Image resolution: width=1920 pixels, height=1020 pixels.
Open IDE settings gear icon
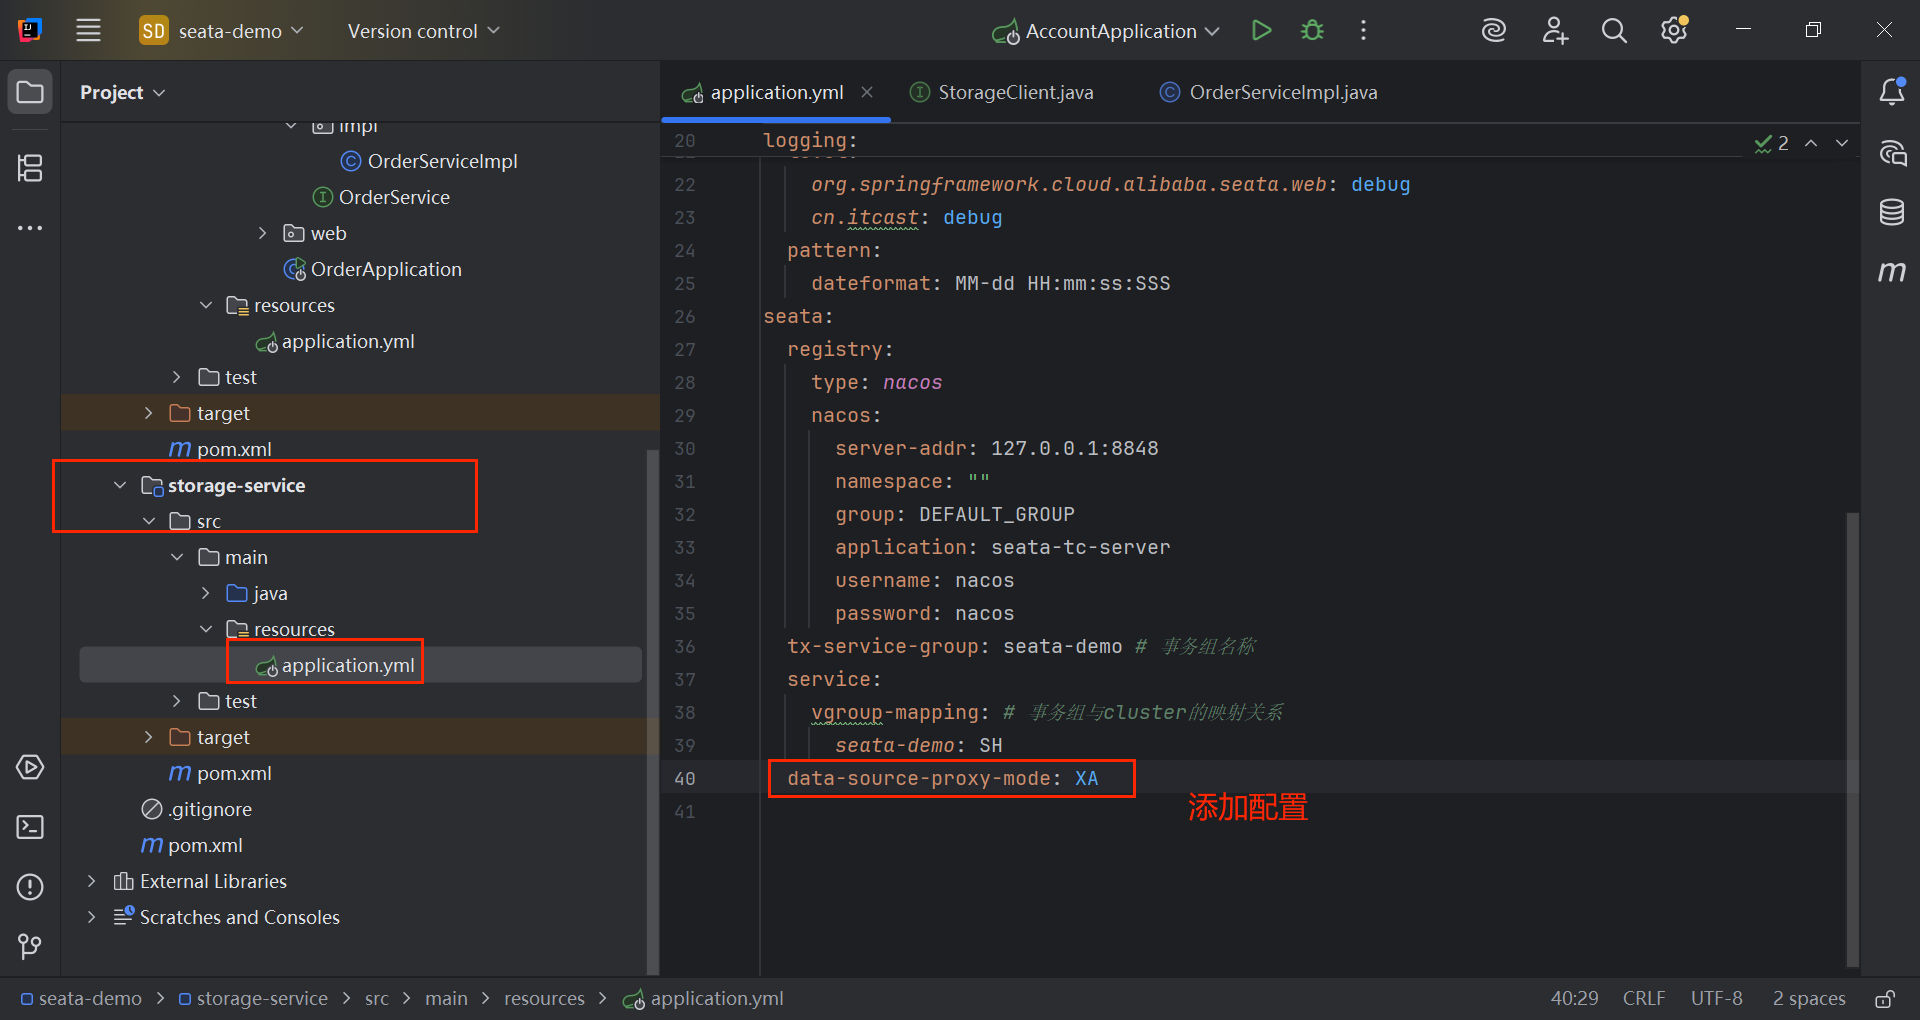(x=1675, y=31)
